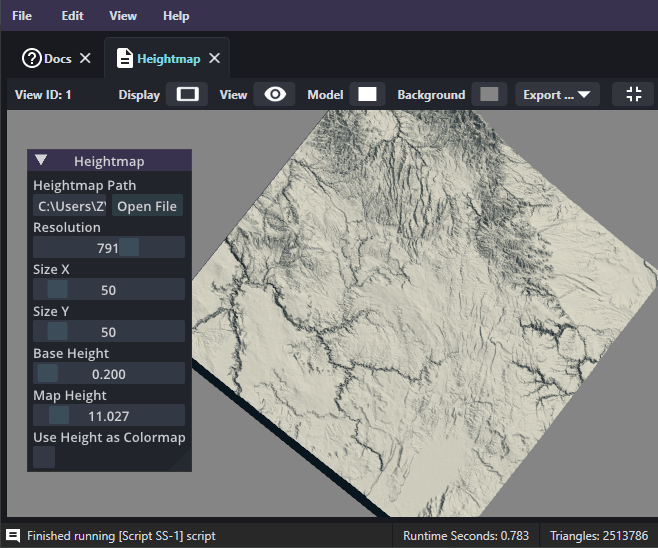The width and height of the screenshot is (658, 548).
Task: Click the 'View ID: 1' label
Action: 43,94
